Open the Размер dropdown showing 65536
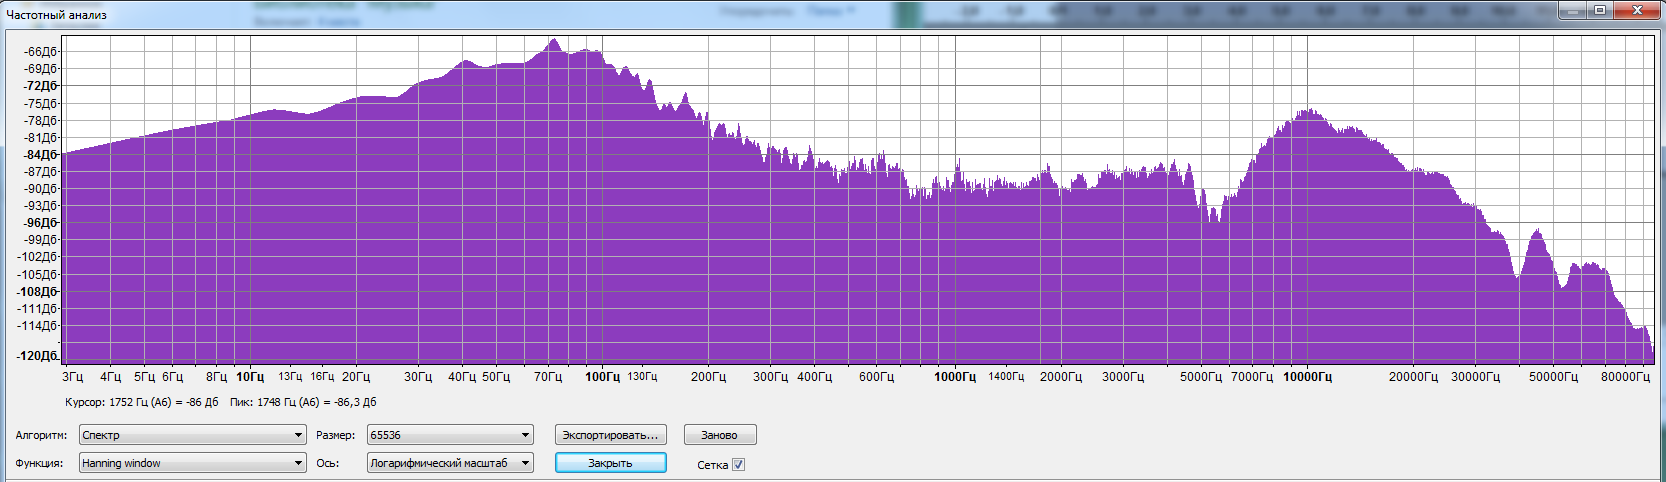Screen dimensions: 1666x482 [x=450, y=435]
